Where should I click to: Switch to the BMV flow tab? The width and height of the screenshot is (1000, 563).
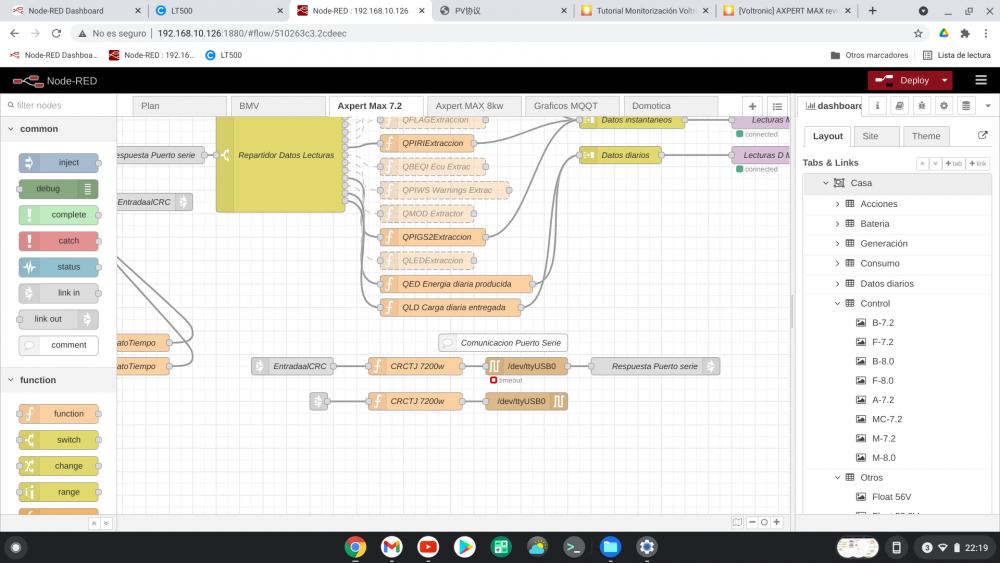point(278,106)
